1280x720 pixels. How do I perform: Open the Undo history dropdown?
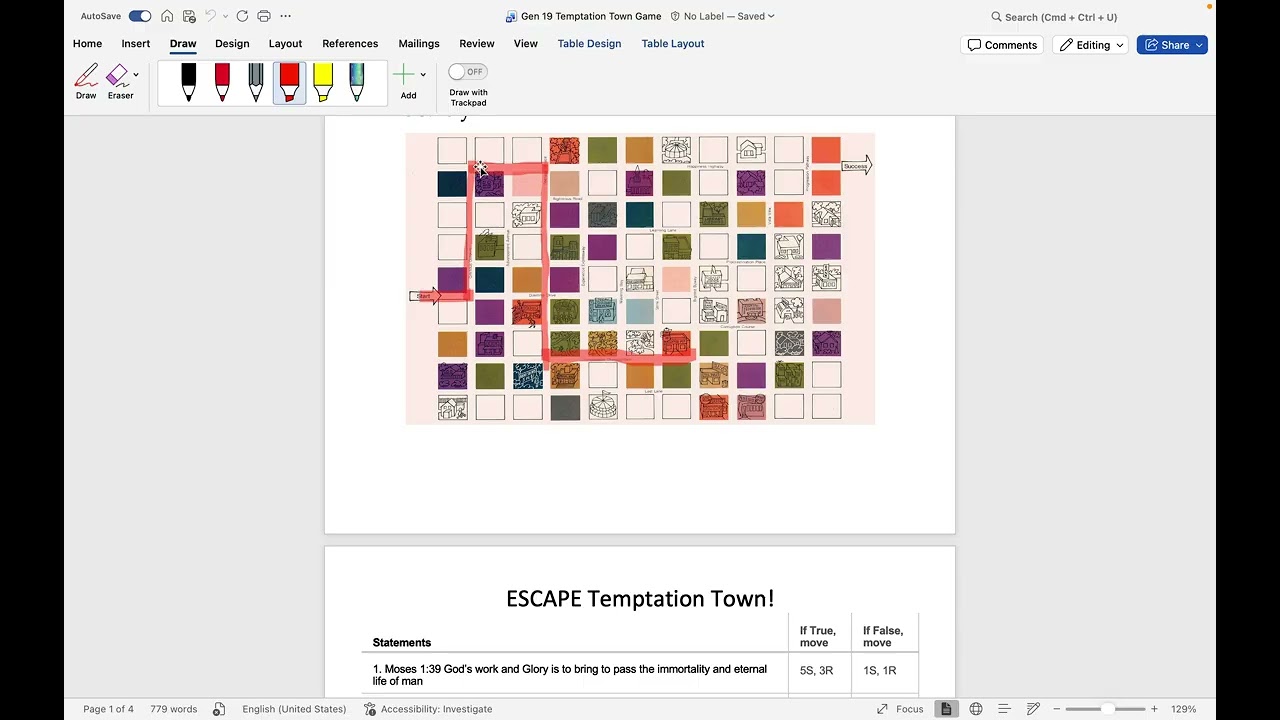pyautogui.click(x=225, y=16)
